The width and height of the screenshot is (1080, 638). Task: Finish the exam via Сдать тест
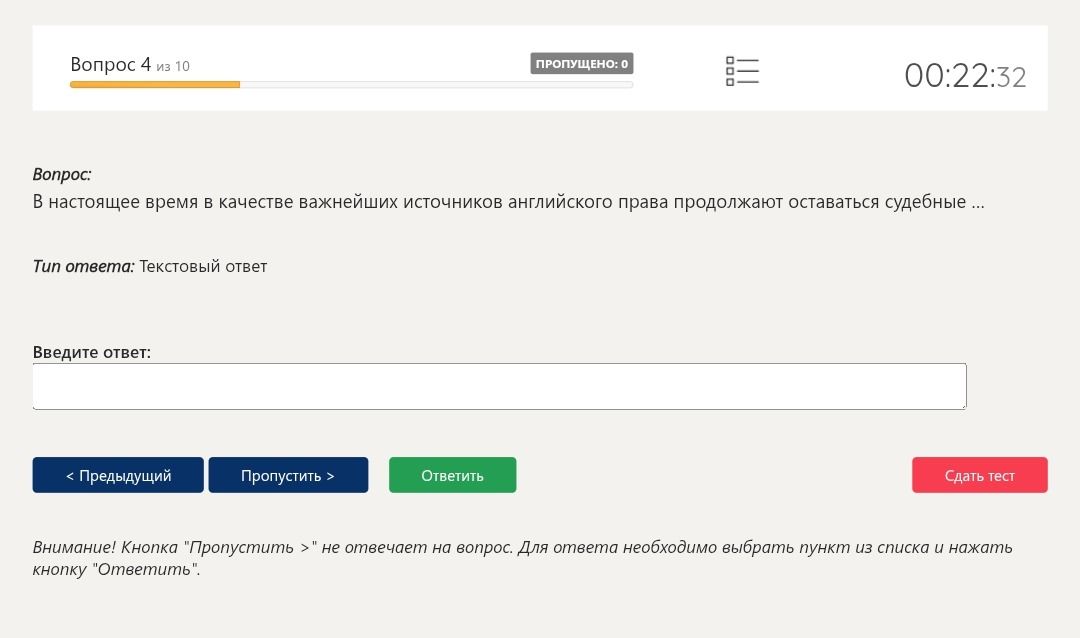[979, 475]
